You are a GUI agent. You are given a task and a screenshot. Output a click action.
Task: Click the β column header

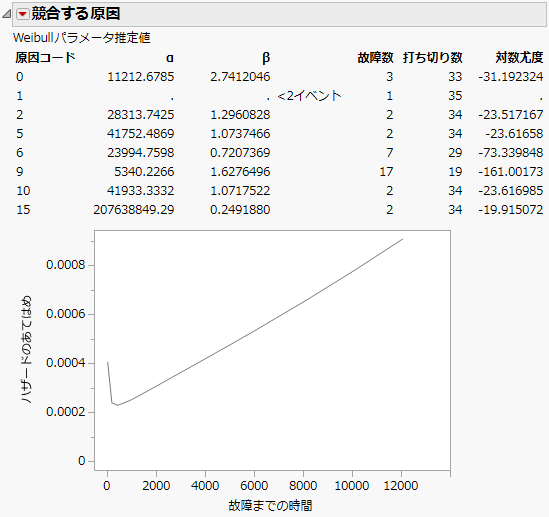pyautogui.click(x=266, y=58)
